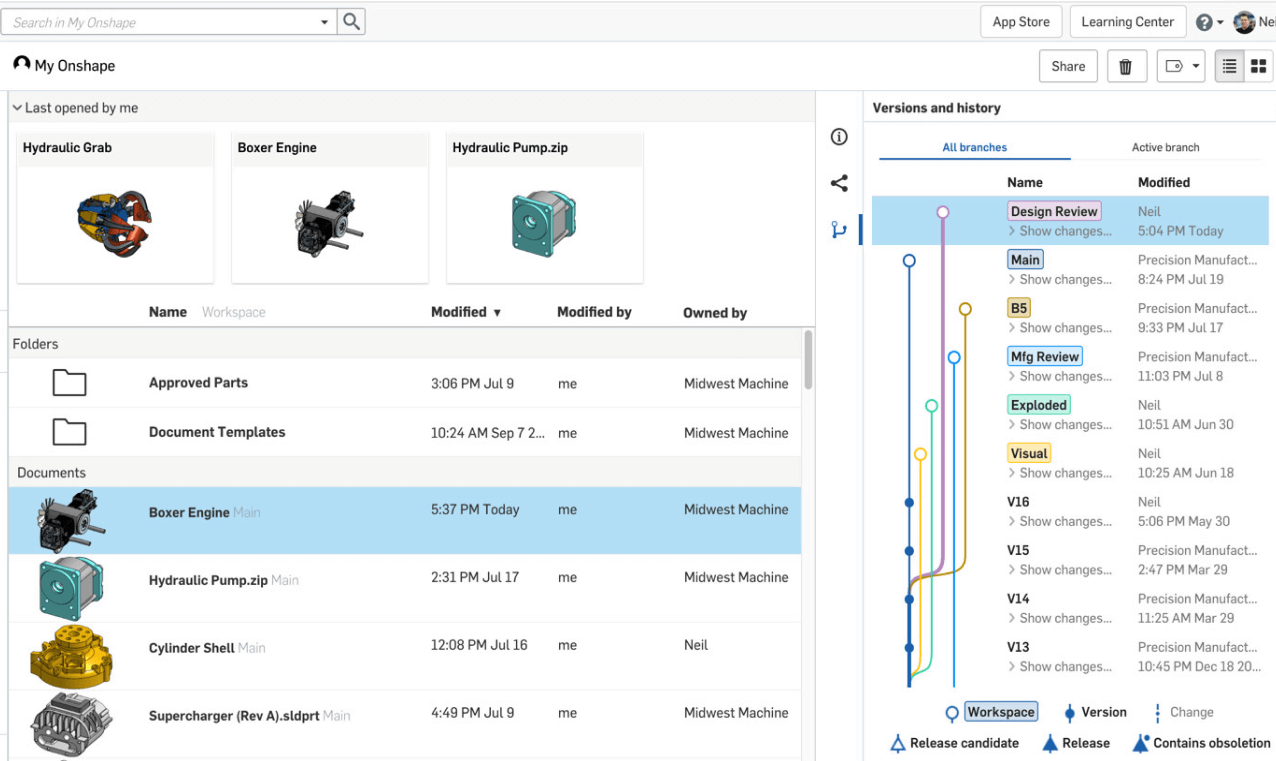Open the details info panel

(838, 137)
